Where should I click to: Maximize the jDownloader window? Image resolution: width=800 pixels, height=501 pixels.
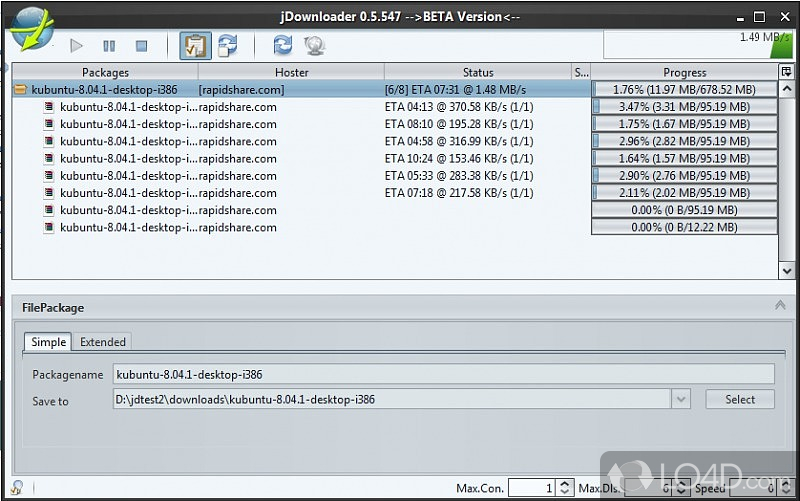(x=760, y=17)
